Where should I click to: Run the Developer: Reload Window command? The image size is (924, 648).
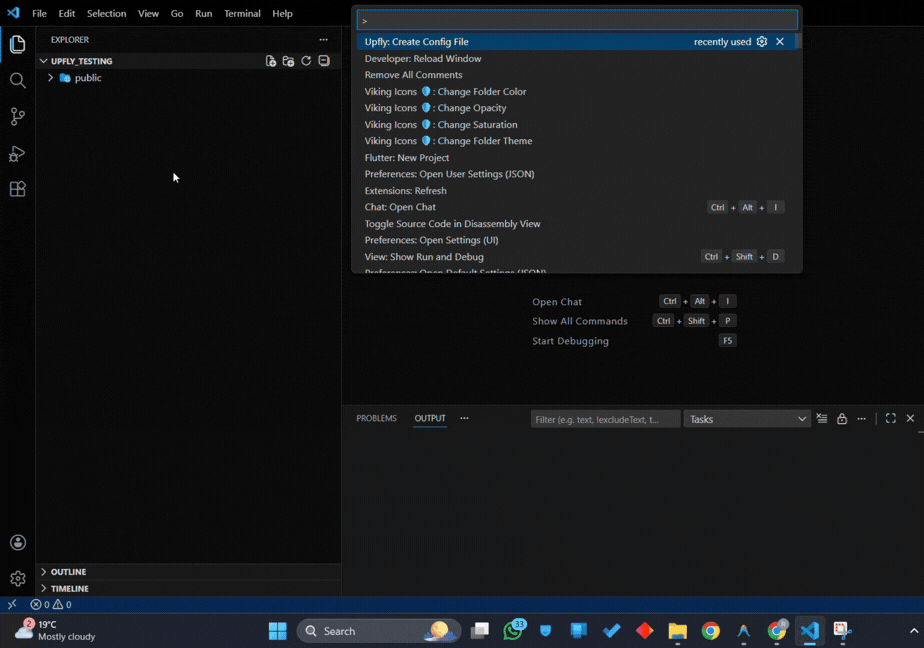(421, 58)
